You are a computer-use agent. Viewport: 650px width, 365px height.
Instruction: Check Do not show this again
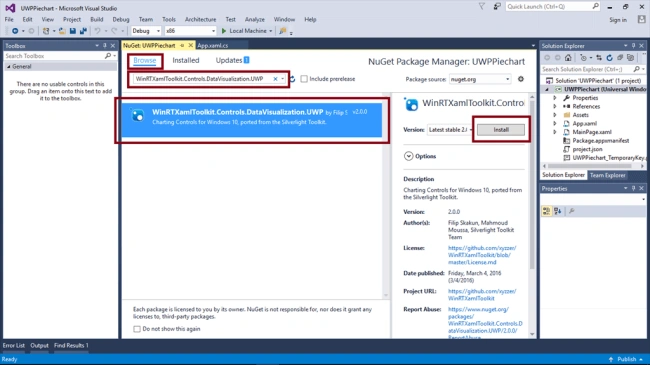(x=137, y=329)
